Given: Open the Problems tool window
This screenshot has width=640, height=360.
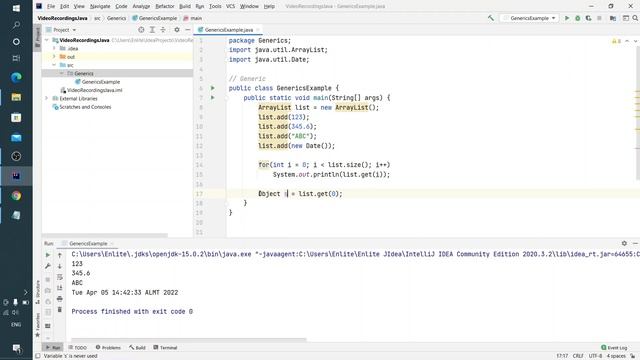Looking at the screenshot, I should 108,347.
